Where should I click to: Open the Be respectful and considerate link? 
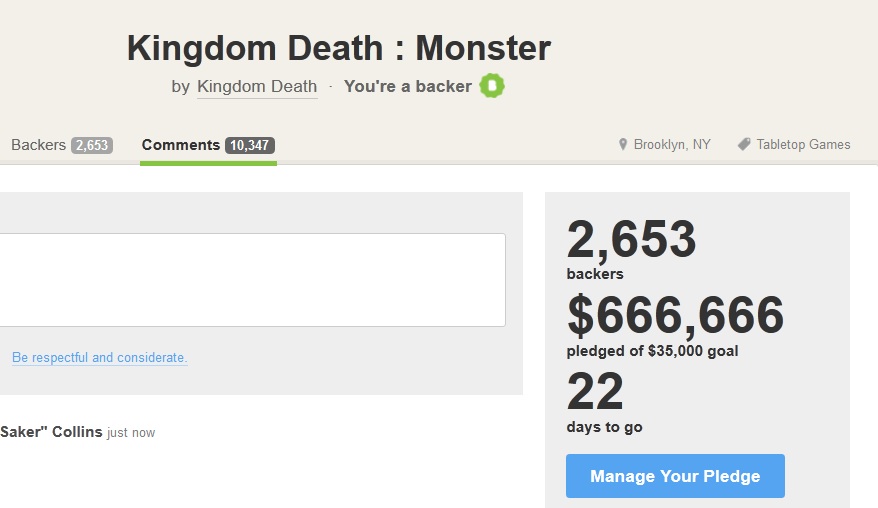click(x=100, y=357)
